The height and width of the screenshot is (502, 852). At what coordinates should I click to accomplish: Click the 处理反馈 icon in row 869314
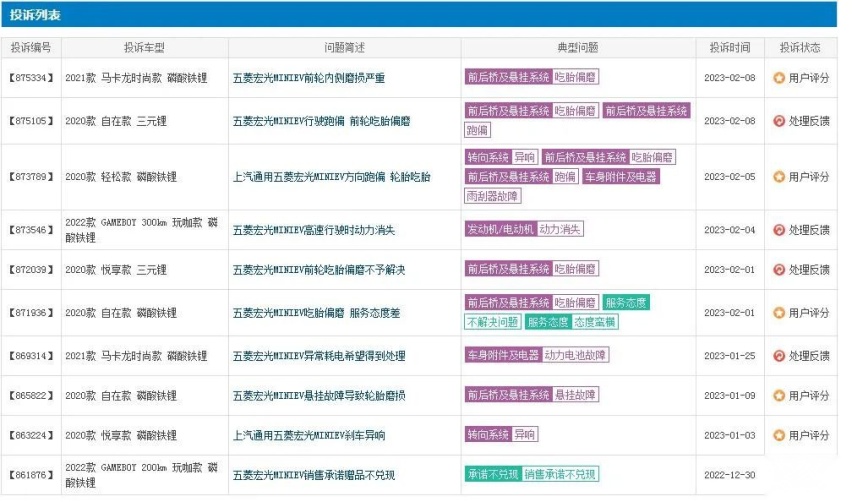tap(779, 356)
